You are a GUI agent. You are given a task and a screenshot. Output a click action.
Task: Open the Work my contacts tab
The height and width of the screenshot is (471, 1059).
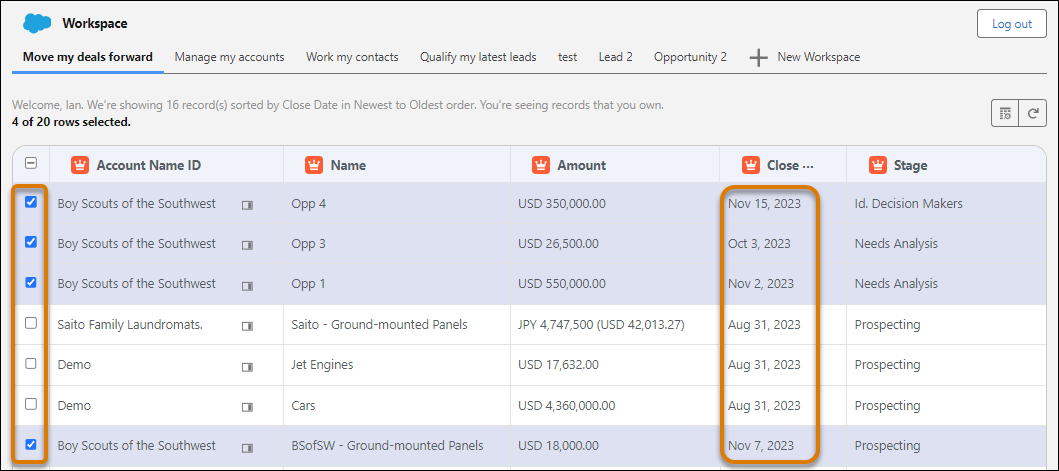[352, 57]
